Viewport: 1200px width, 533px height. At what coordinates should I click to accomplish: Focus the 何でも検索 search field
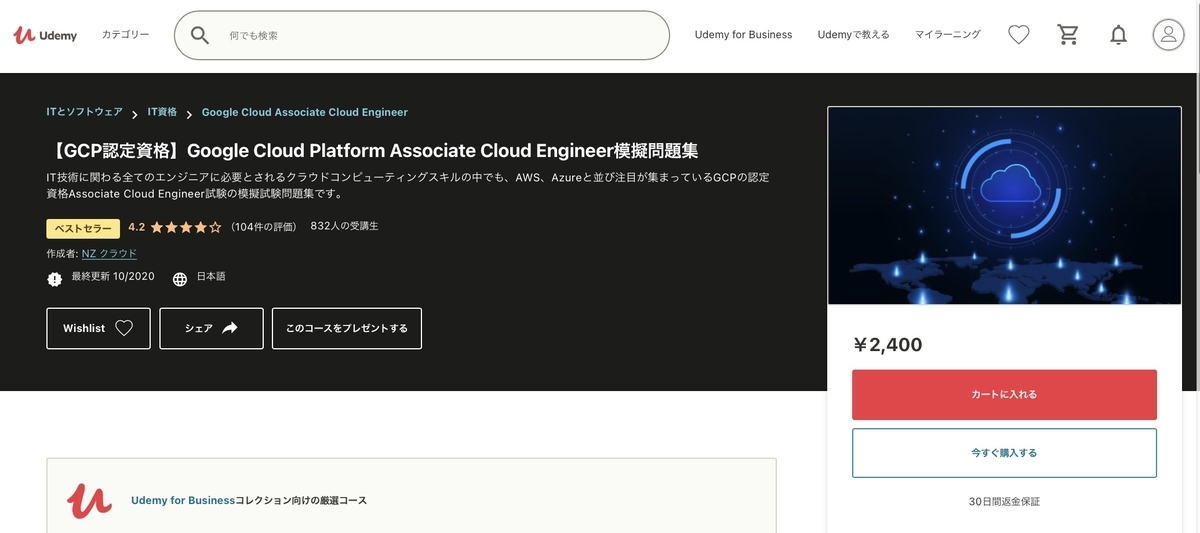pos(422,35)
